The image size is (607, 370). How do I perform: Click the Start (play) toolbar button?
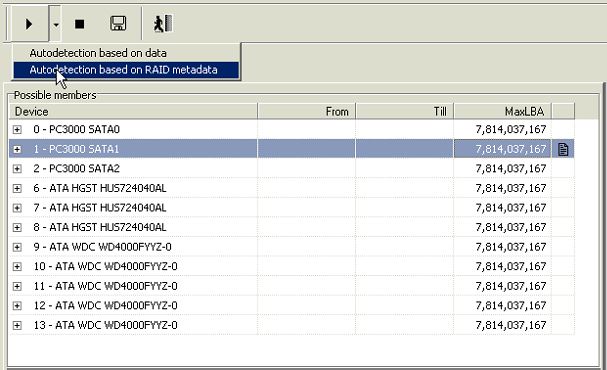[29, 24]
